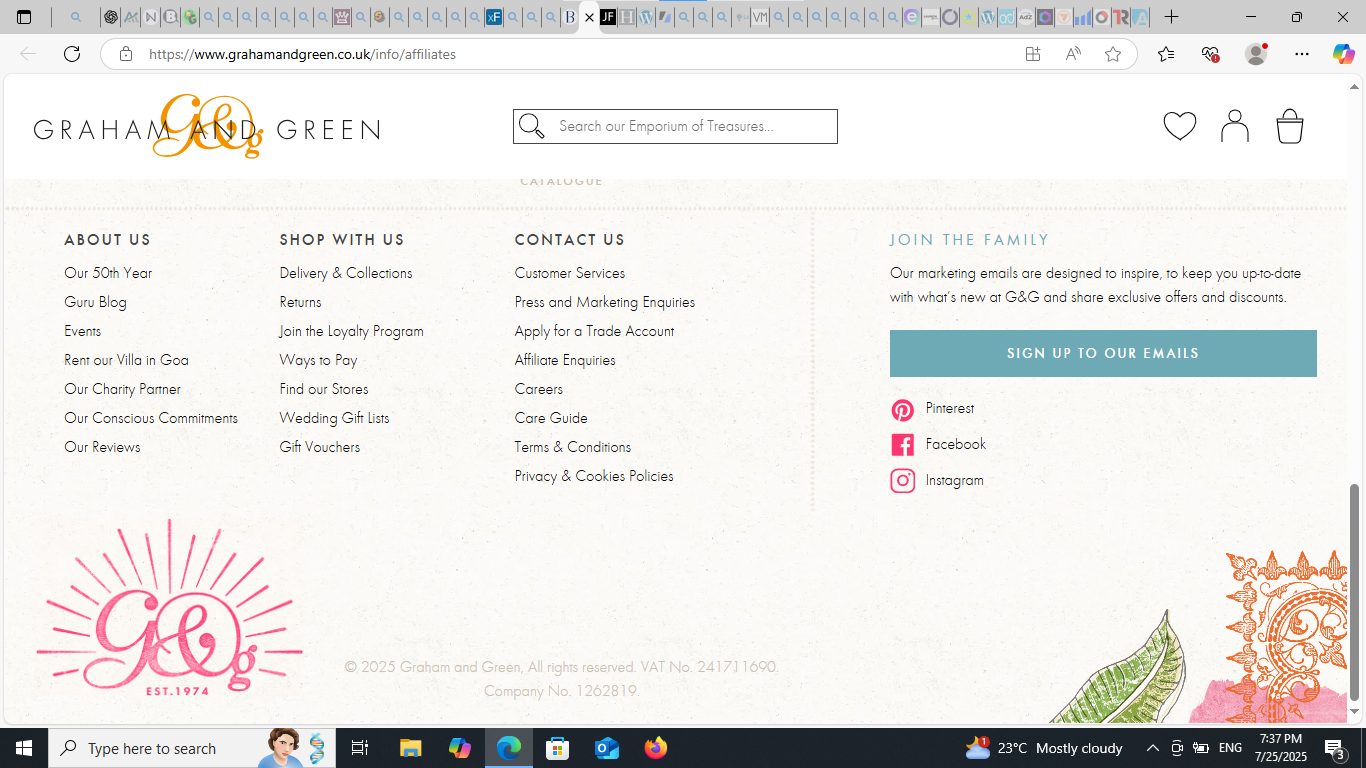Open the Read aloud icon
Screen dimensions: 1366x768
point(1073,54)
